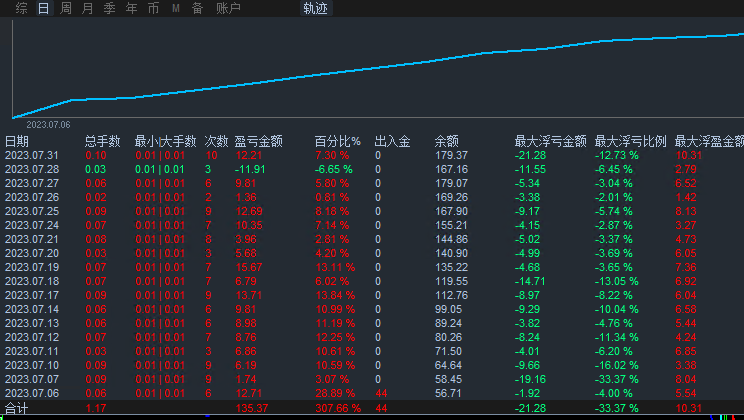Click the total percentage 307.66 %
This screenshot has height=420, width=744.
point(338,408)
